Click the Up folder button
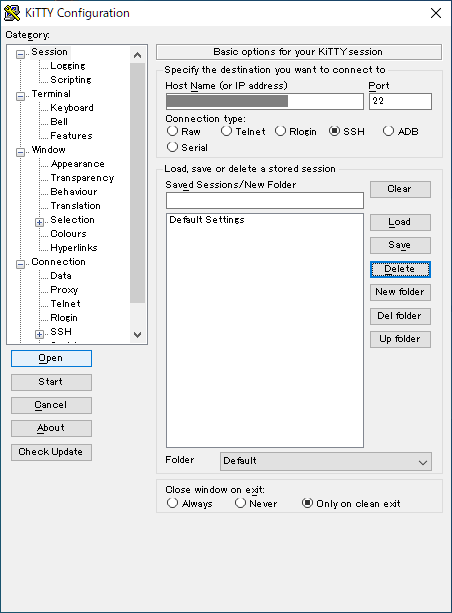The width and height of the screenshot is (452, 613). coord(400,339)
